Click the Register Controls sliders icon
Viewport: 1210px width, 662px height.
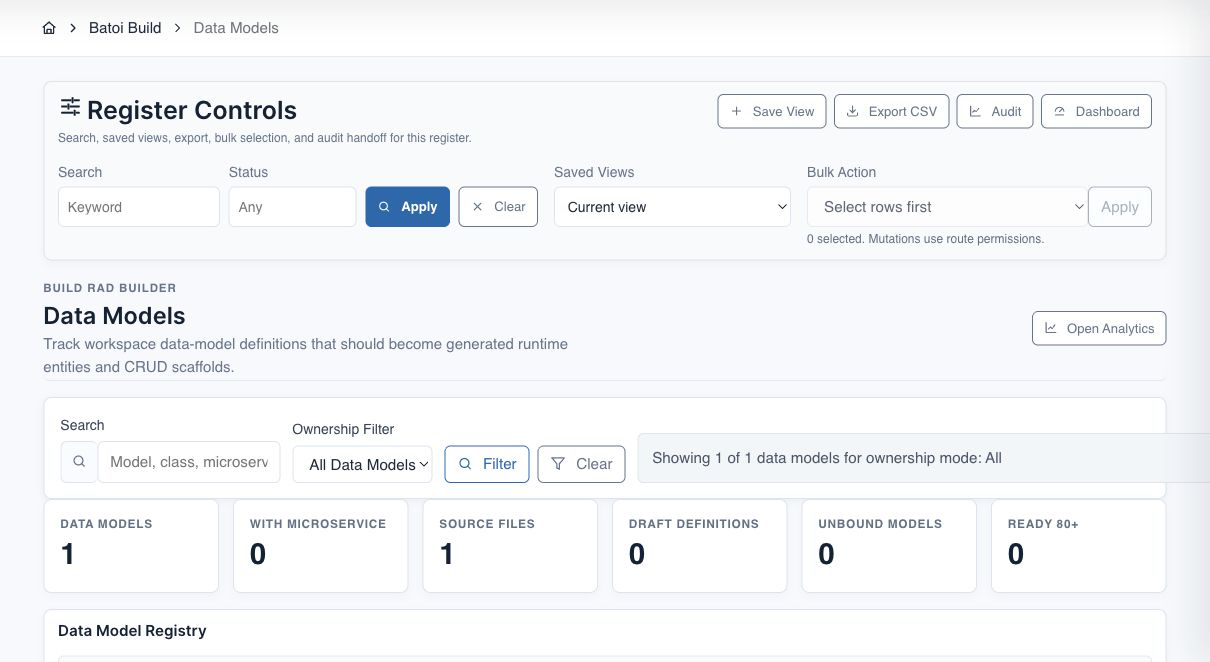(x=70, y=107)
